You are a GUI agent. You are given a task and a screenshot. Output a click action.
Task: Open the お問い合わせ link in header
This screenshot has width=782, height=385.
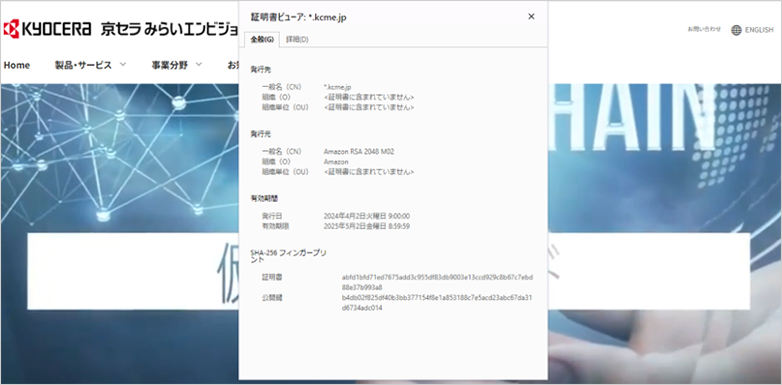(704, 29)
